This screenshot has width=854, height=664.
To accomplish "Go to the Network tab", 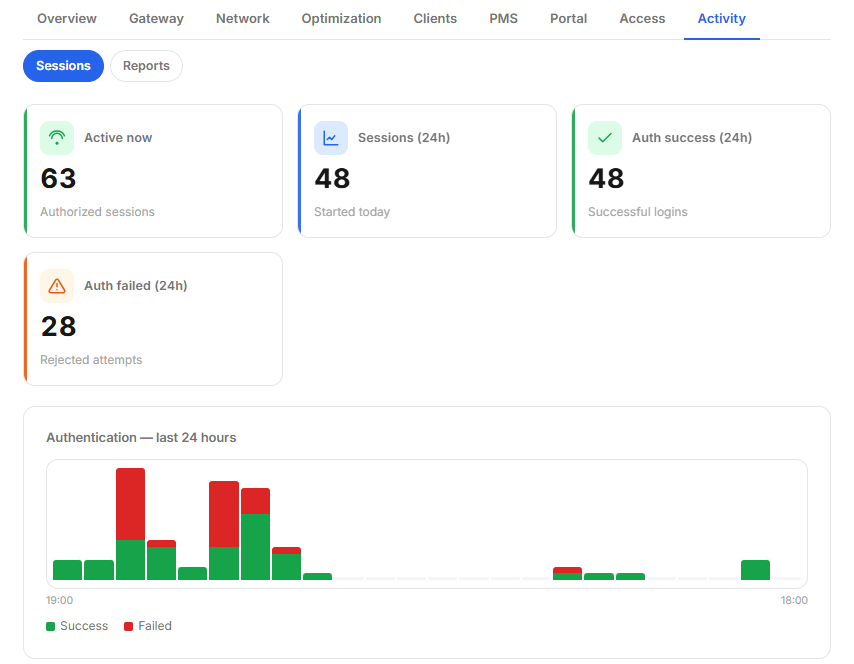I will [242, 19].
